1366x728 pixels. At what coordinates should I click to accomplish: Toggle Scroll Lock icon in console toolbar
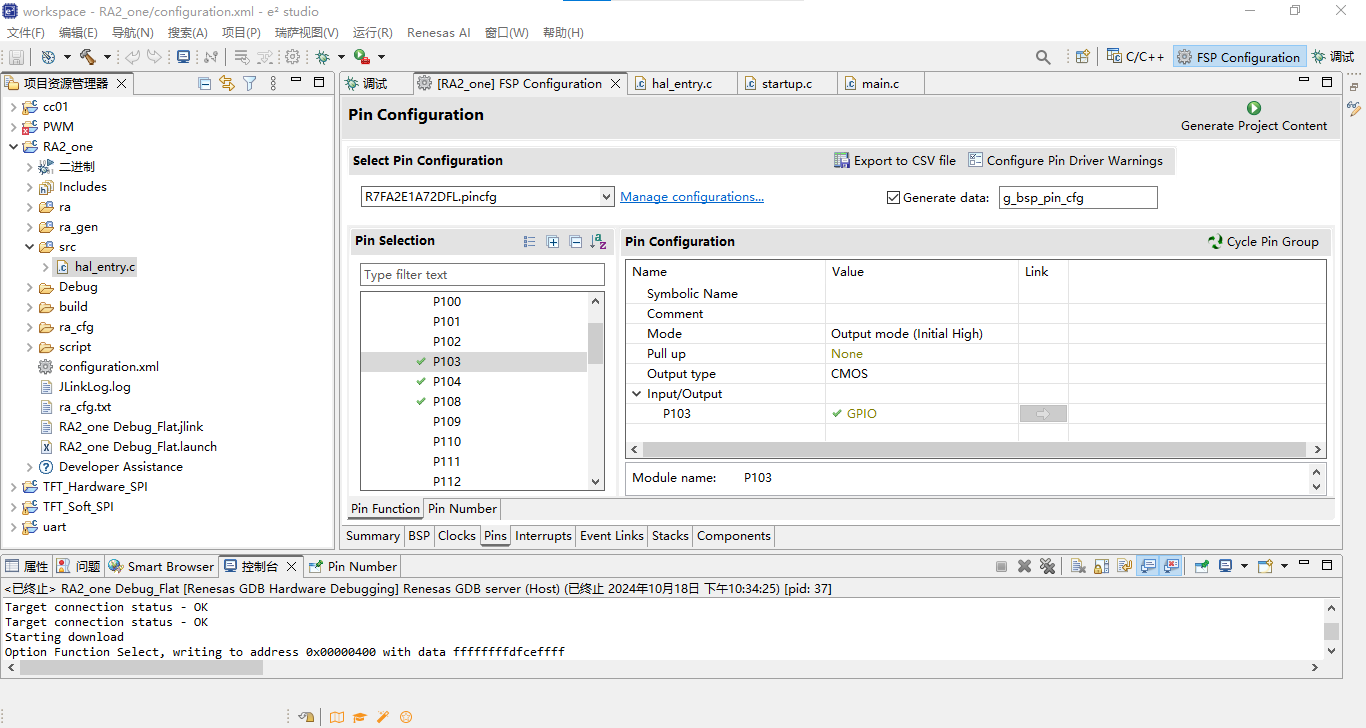1101,566
